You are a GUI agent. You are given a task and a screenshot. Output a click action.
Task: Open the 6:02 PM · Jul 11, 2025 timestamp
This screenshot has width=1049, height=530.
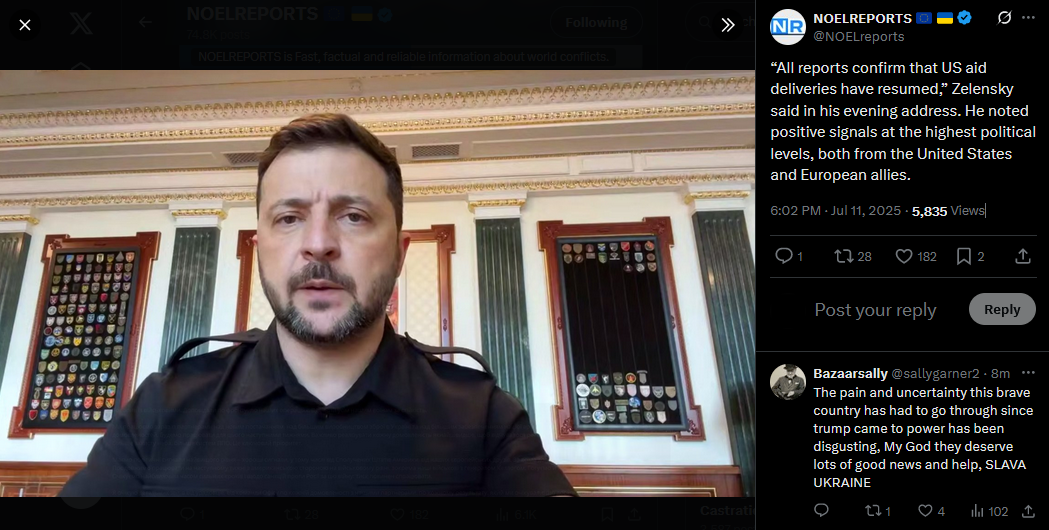pos(836,211)
